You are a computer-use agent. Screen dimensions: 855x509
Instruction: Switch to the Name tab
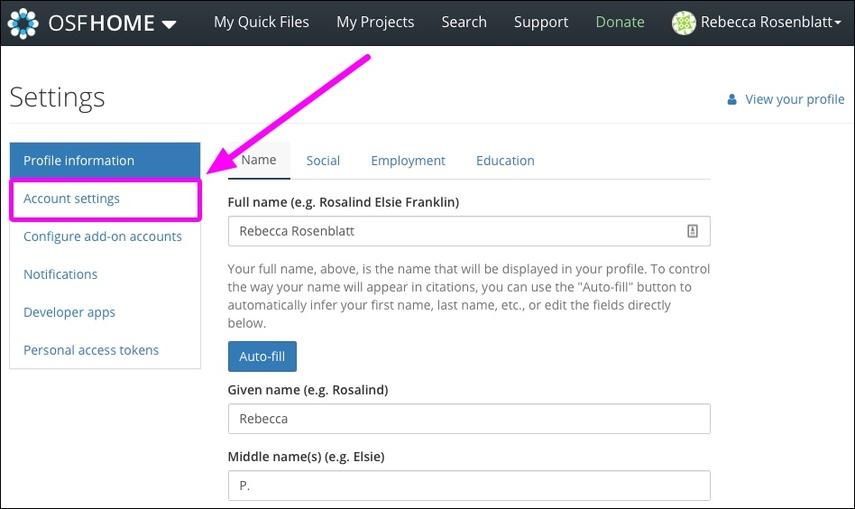pos(258,160)
